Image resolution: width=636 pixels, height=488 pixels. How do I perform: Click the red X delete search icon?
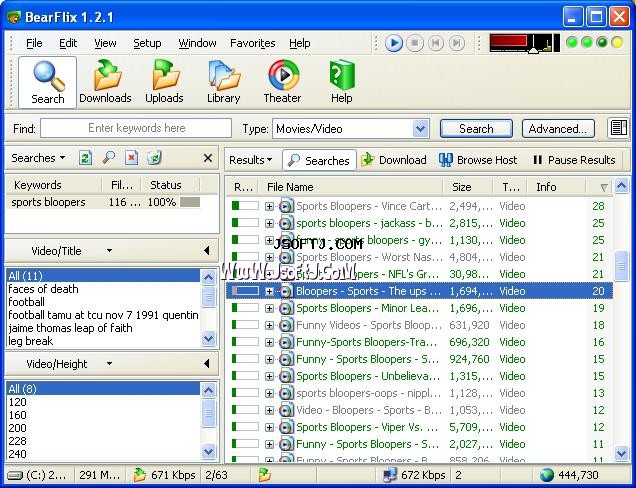[131, 158]
